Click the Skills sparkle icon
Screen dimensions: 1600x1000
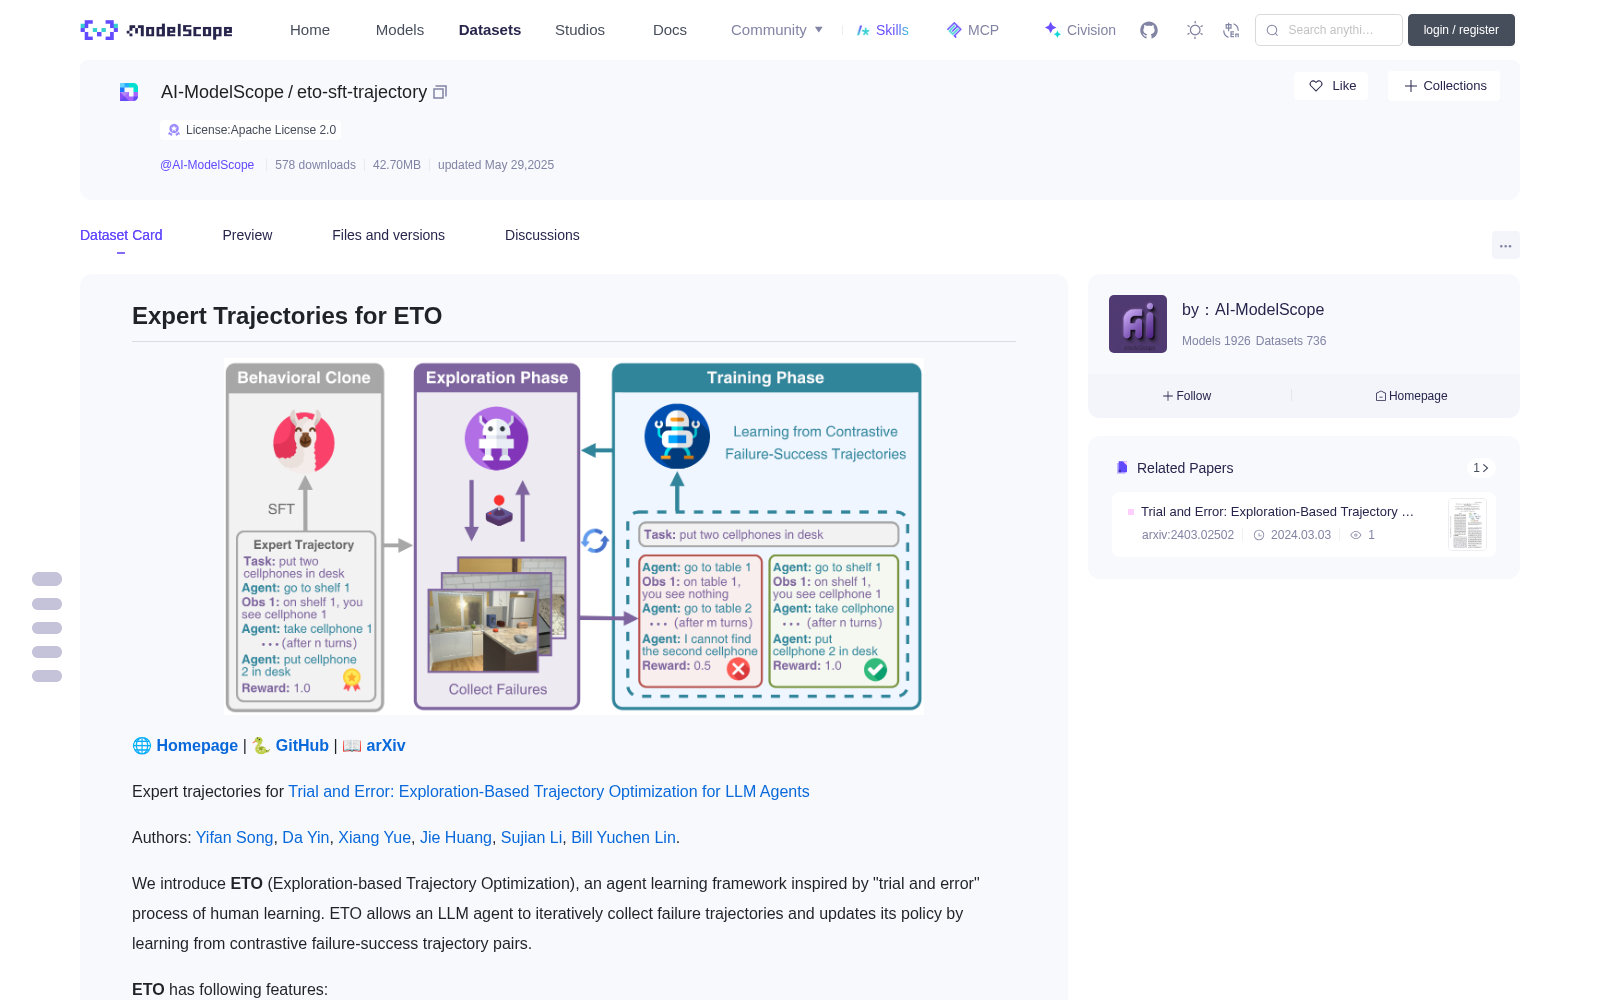863,30
